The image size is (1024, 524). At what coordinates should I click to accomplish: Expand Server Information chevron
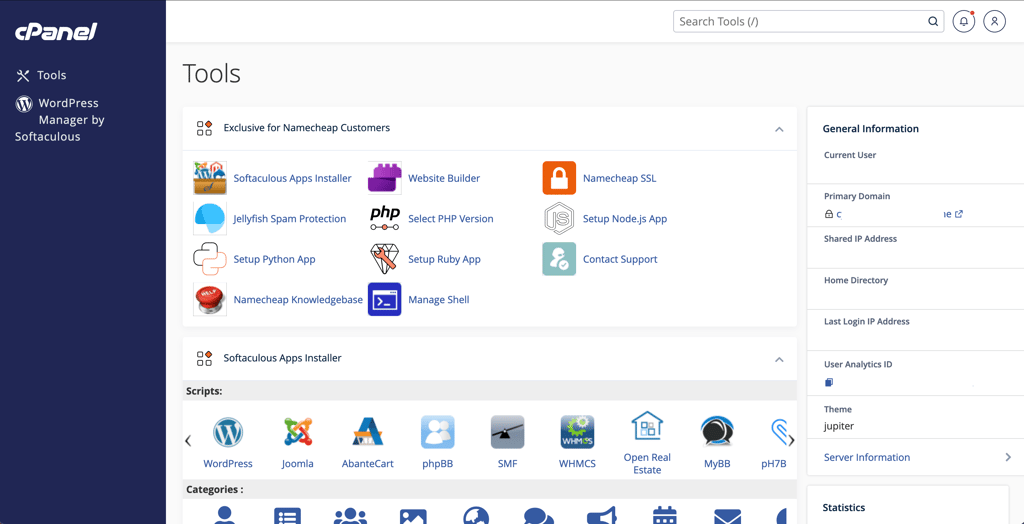click(1008, 457)
